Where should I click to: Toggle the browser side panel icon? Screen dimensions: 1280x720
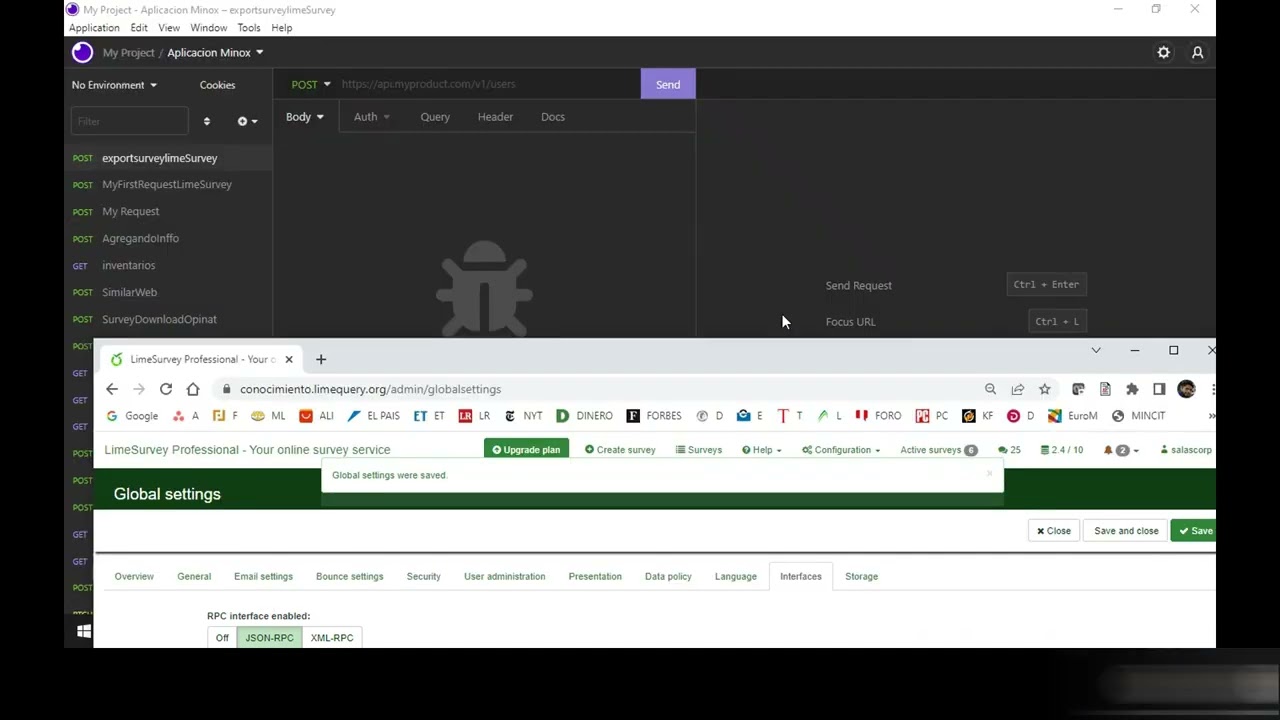pyautogui.click(x=1159, y=389)
